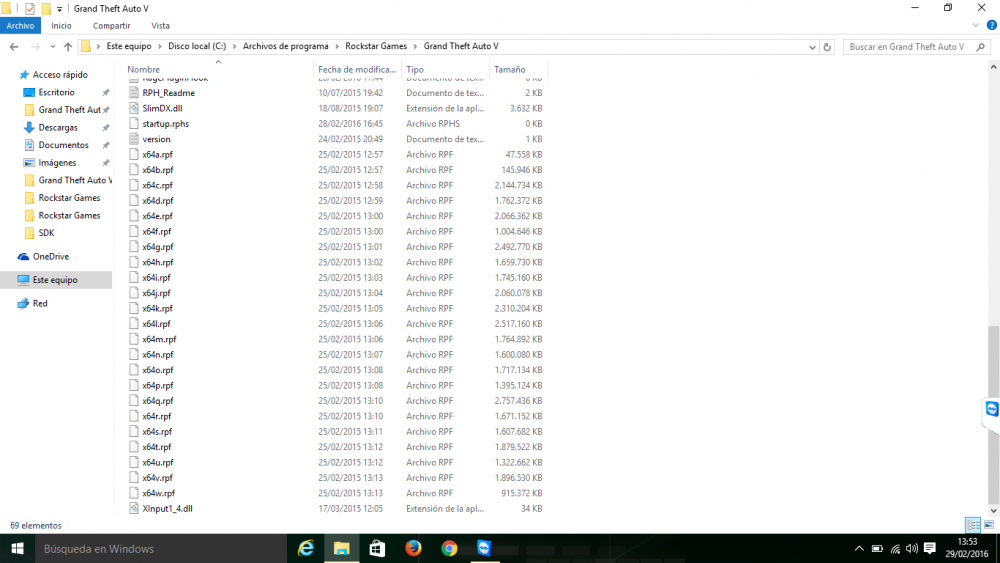
Task: Open Descargas in navigation pane
Action: coord(57,128)
